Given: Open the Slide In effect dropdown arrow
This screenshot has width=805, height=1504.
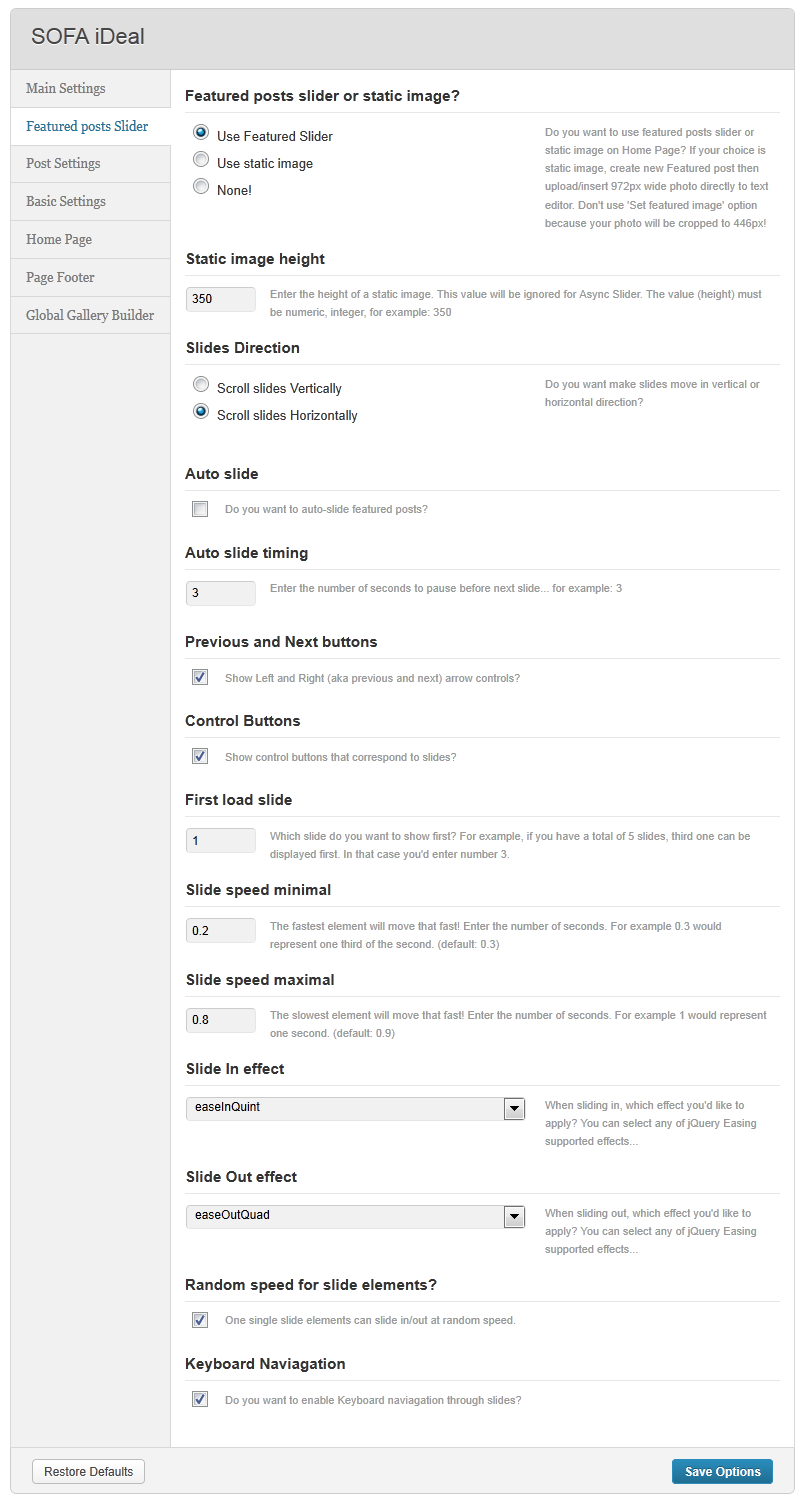Looking at the screenshot, I should coord(514,1108).
